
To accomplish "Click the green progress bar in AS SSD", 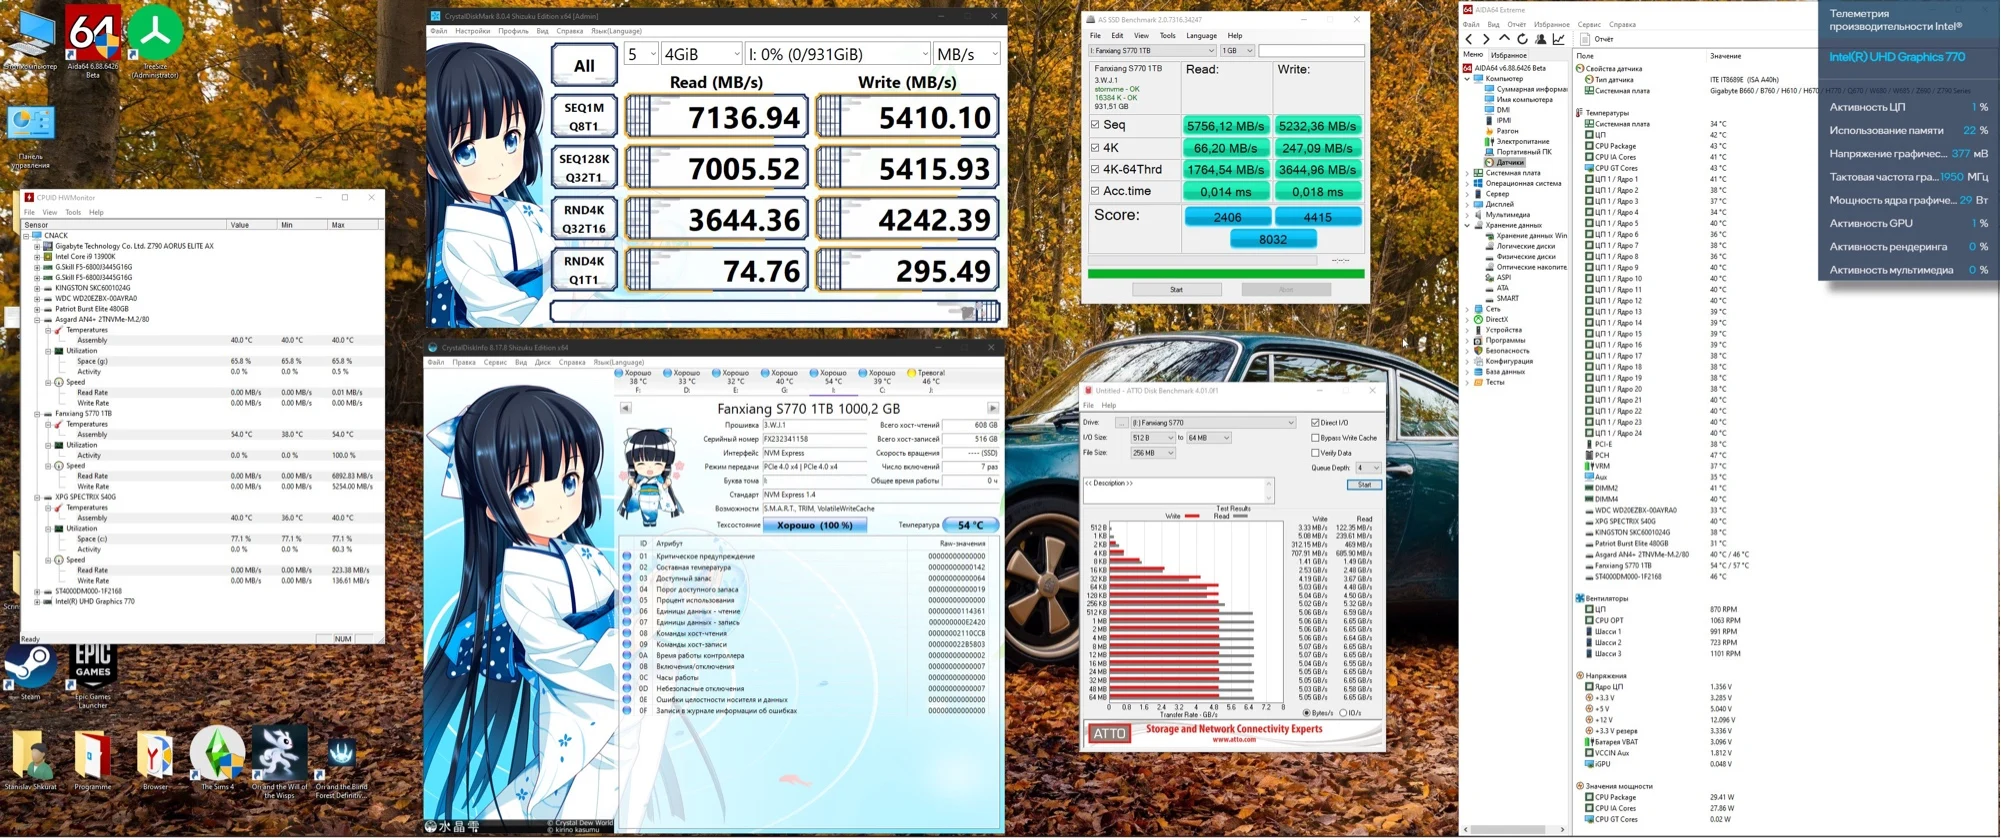I will coord(1226,273).
